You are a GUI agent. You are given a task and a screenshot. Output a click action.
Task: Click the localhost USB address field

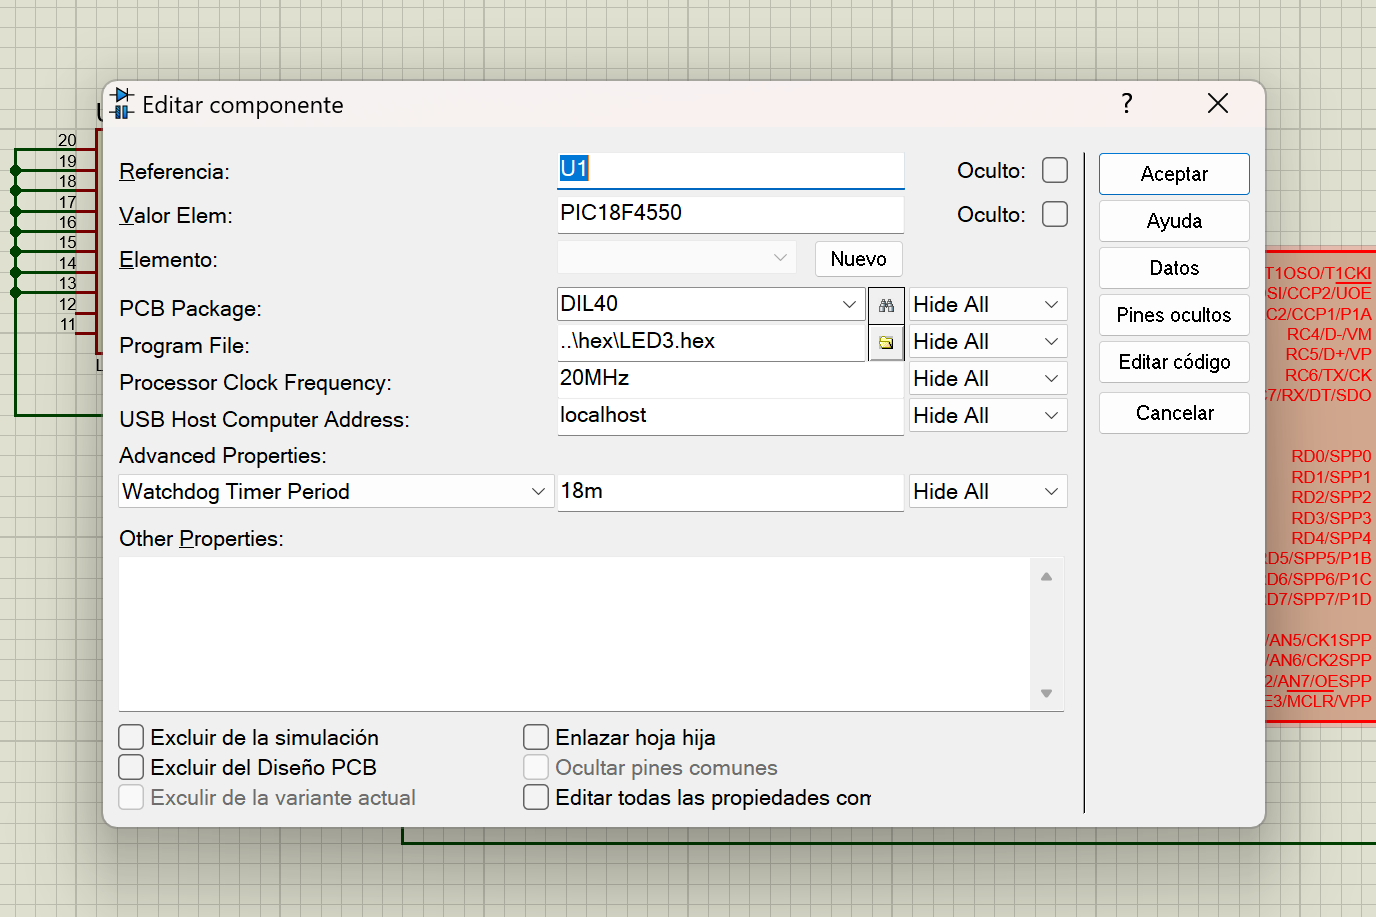pyautogui.click(x=731, y=416)
